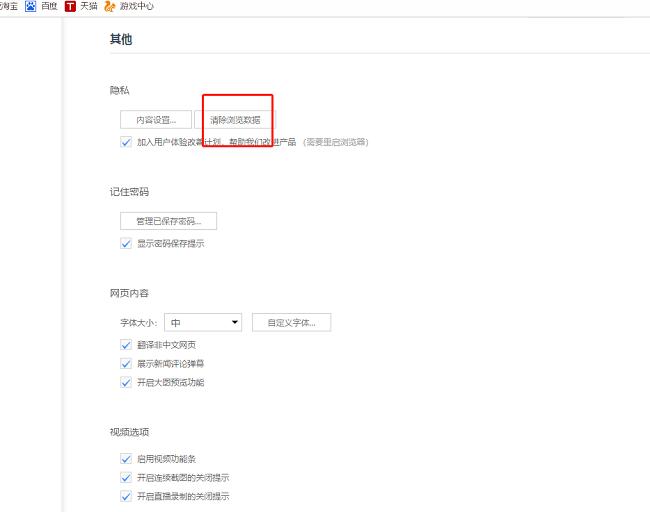The image size is (650, 512).
Task: Open the 淘宝 bookmark in bookmarks bar
Action: point(8,6)
